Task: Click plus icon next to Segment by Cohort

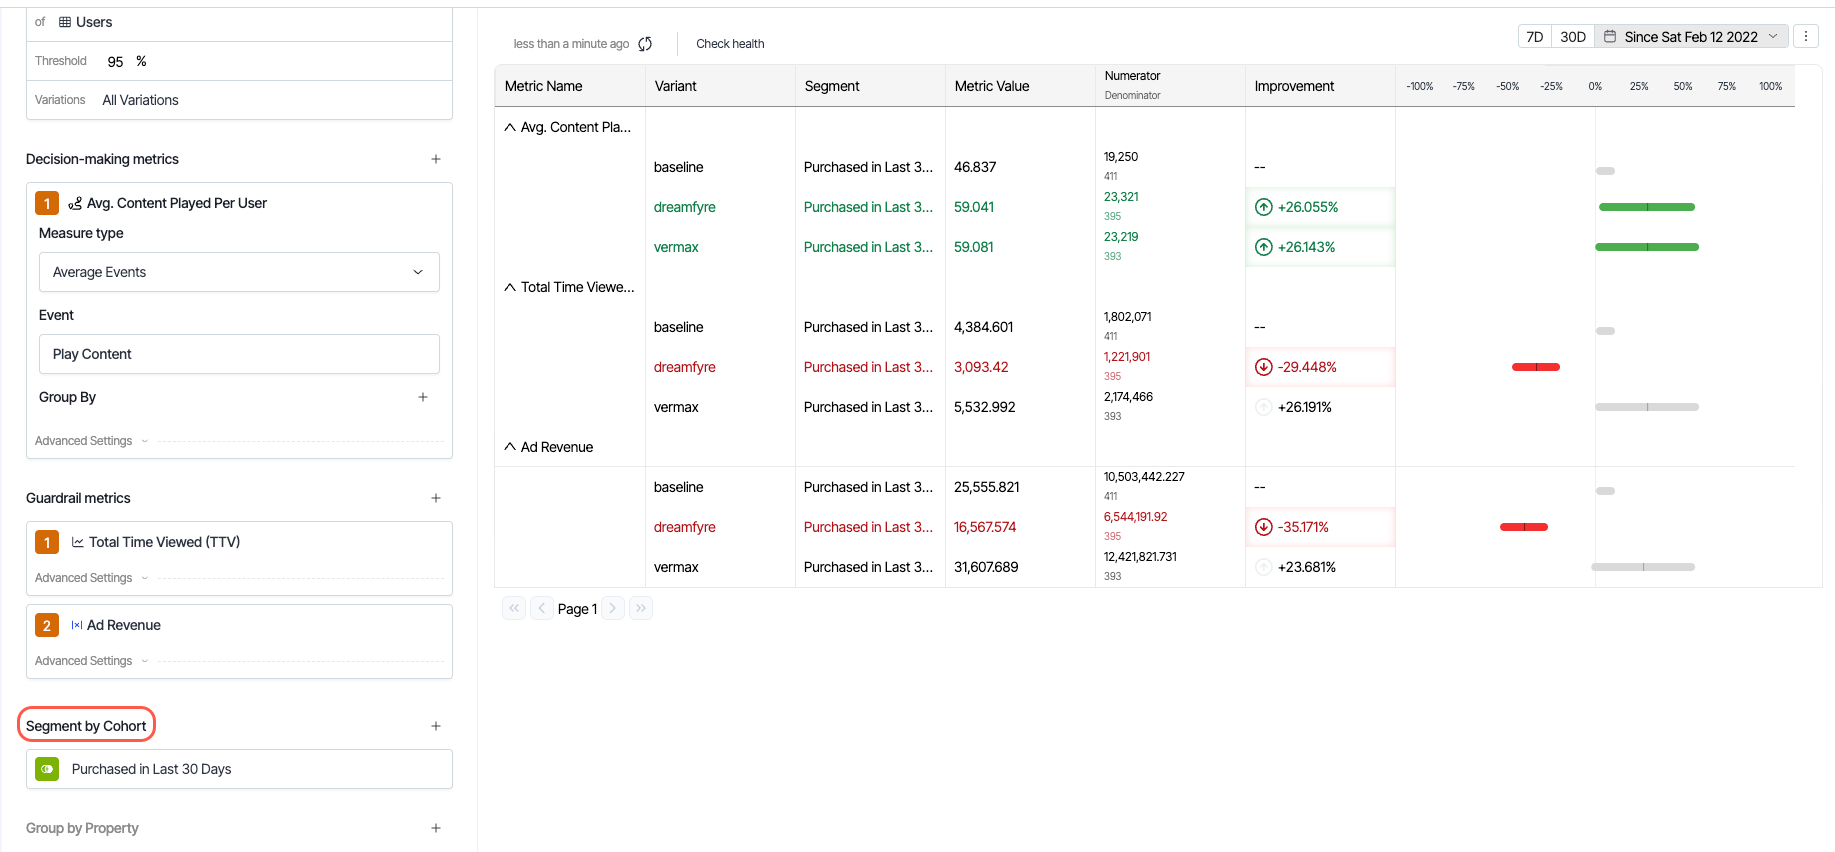Action: [436, 726]
